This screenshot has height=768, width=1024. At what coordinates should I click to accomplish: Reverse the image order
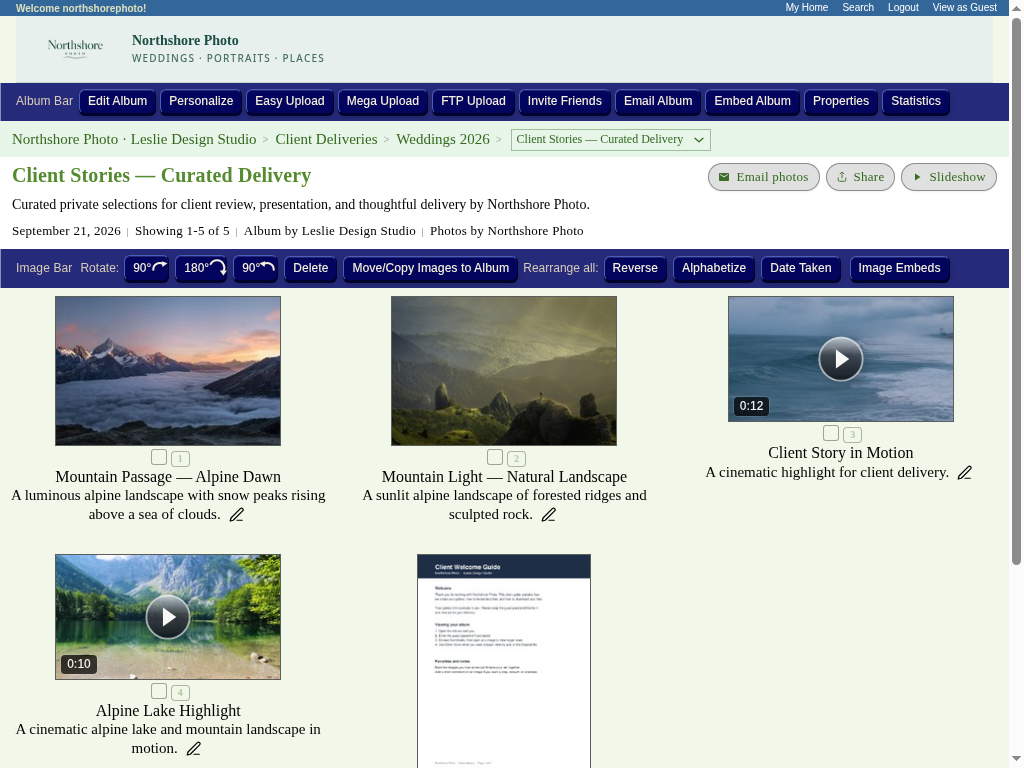(x=635, y=268)
